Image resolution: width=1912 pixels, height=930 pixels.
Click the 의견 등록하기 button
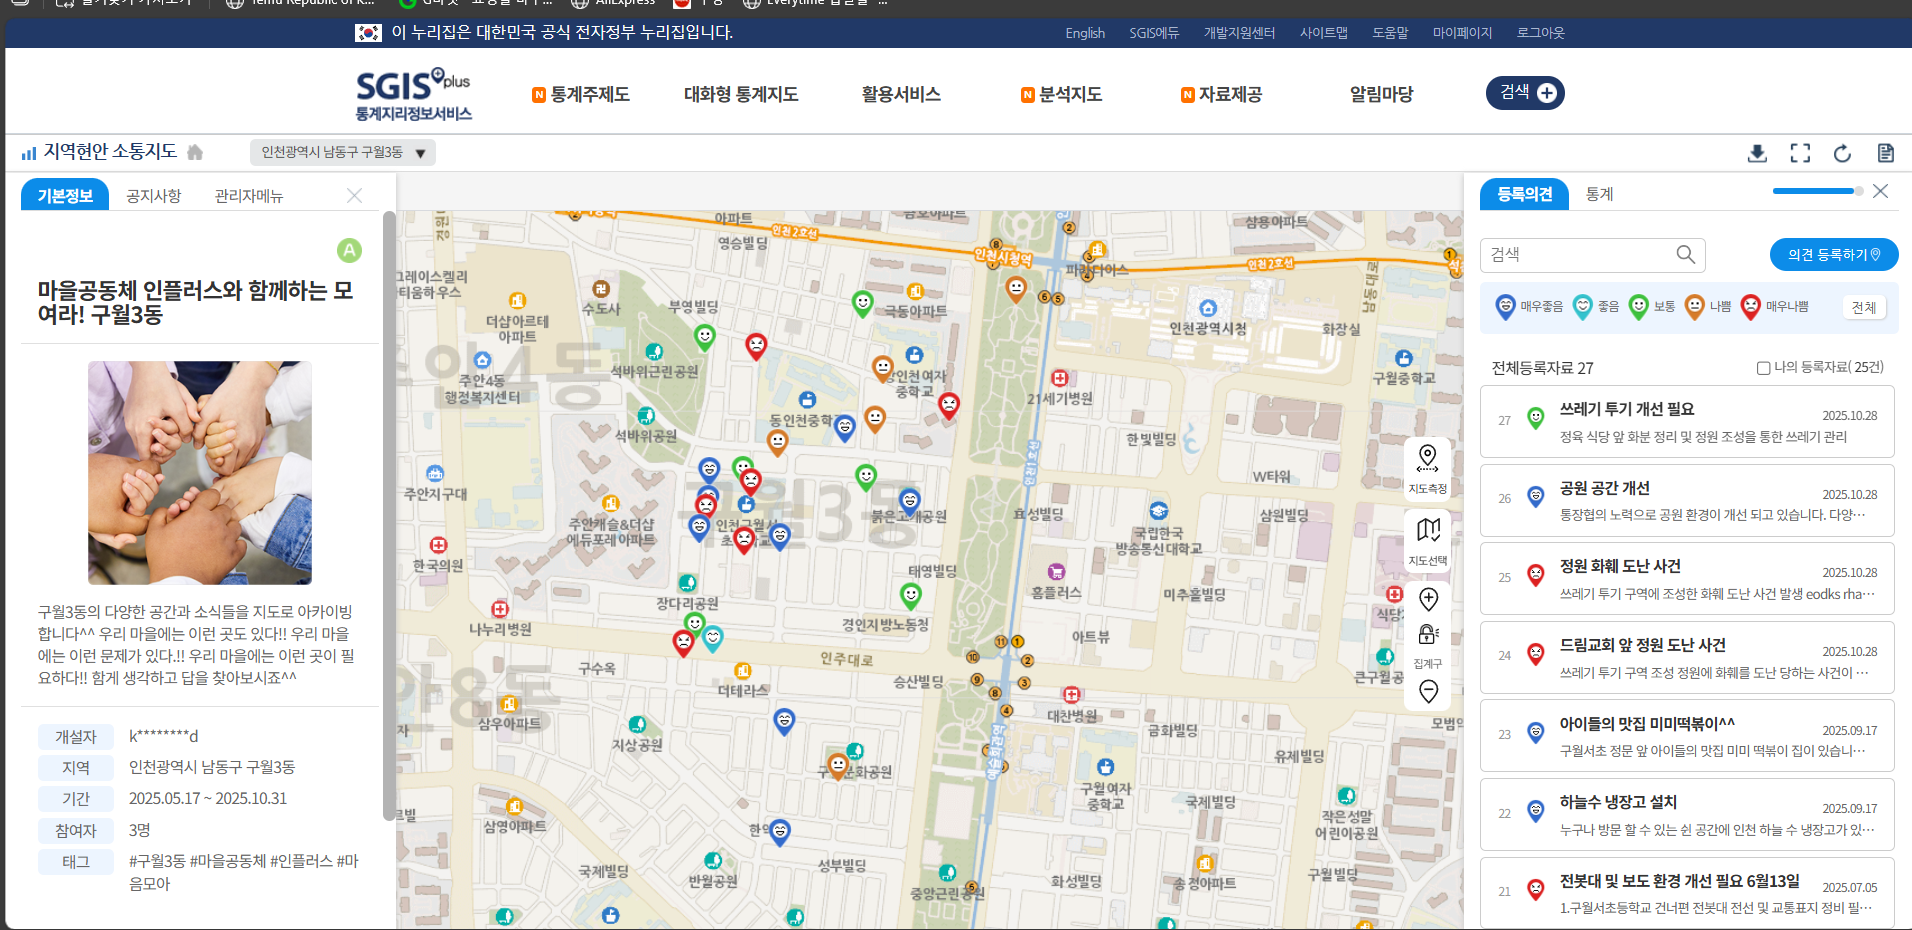pyautogui.click(x=1833, y=255)
